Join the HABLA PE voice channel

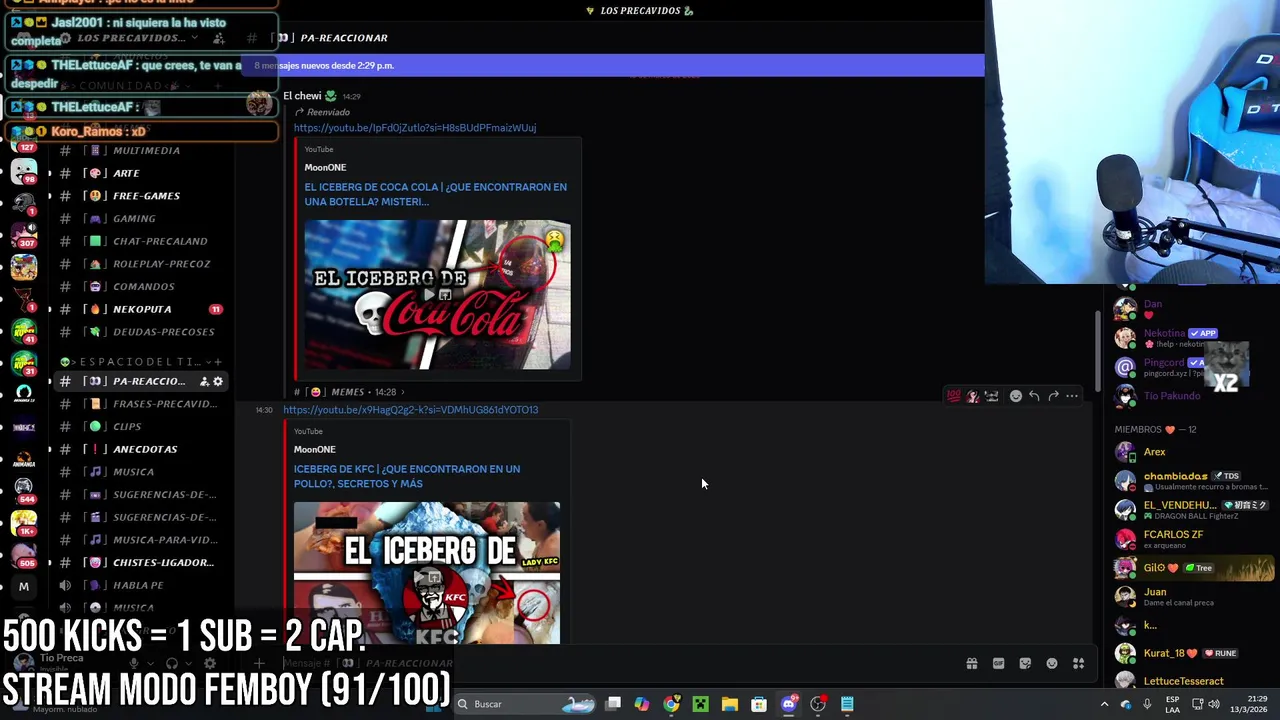[140, 585]
